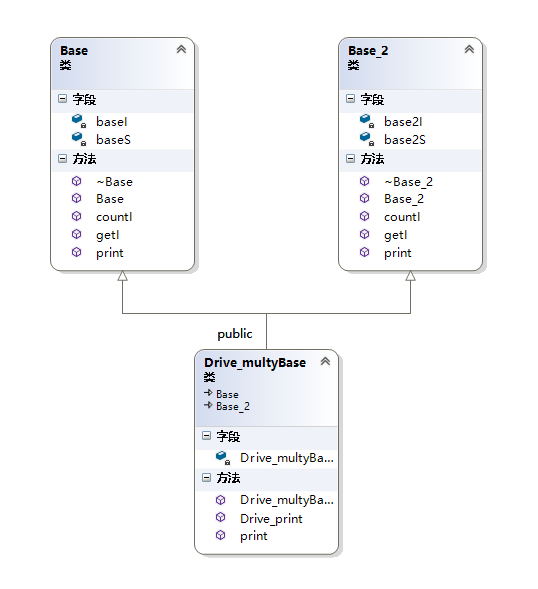The height and width of the screenshot is (589, 538).
Task: Click the baseI field icon
Action: click(79, 121)
